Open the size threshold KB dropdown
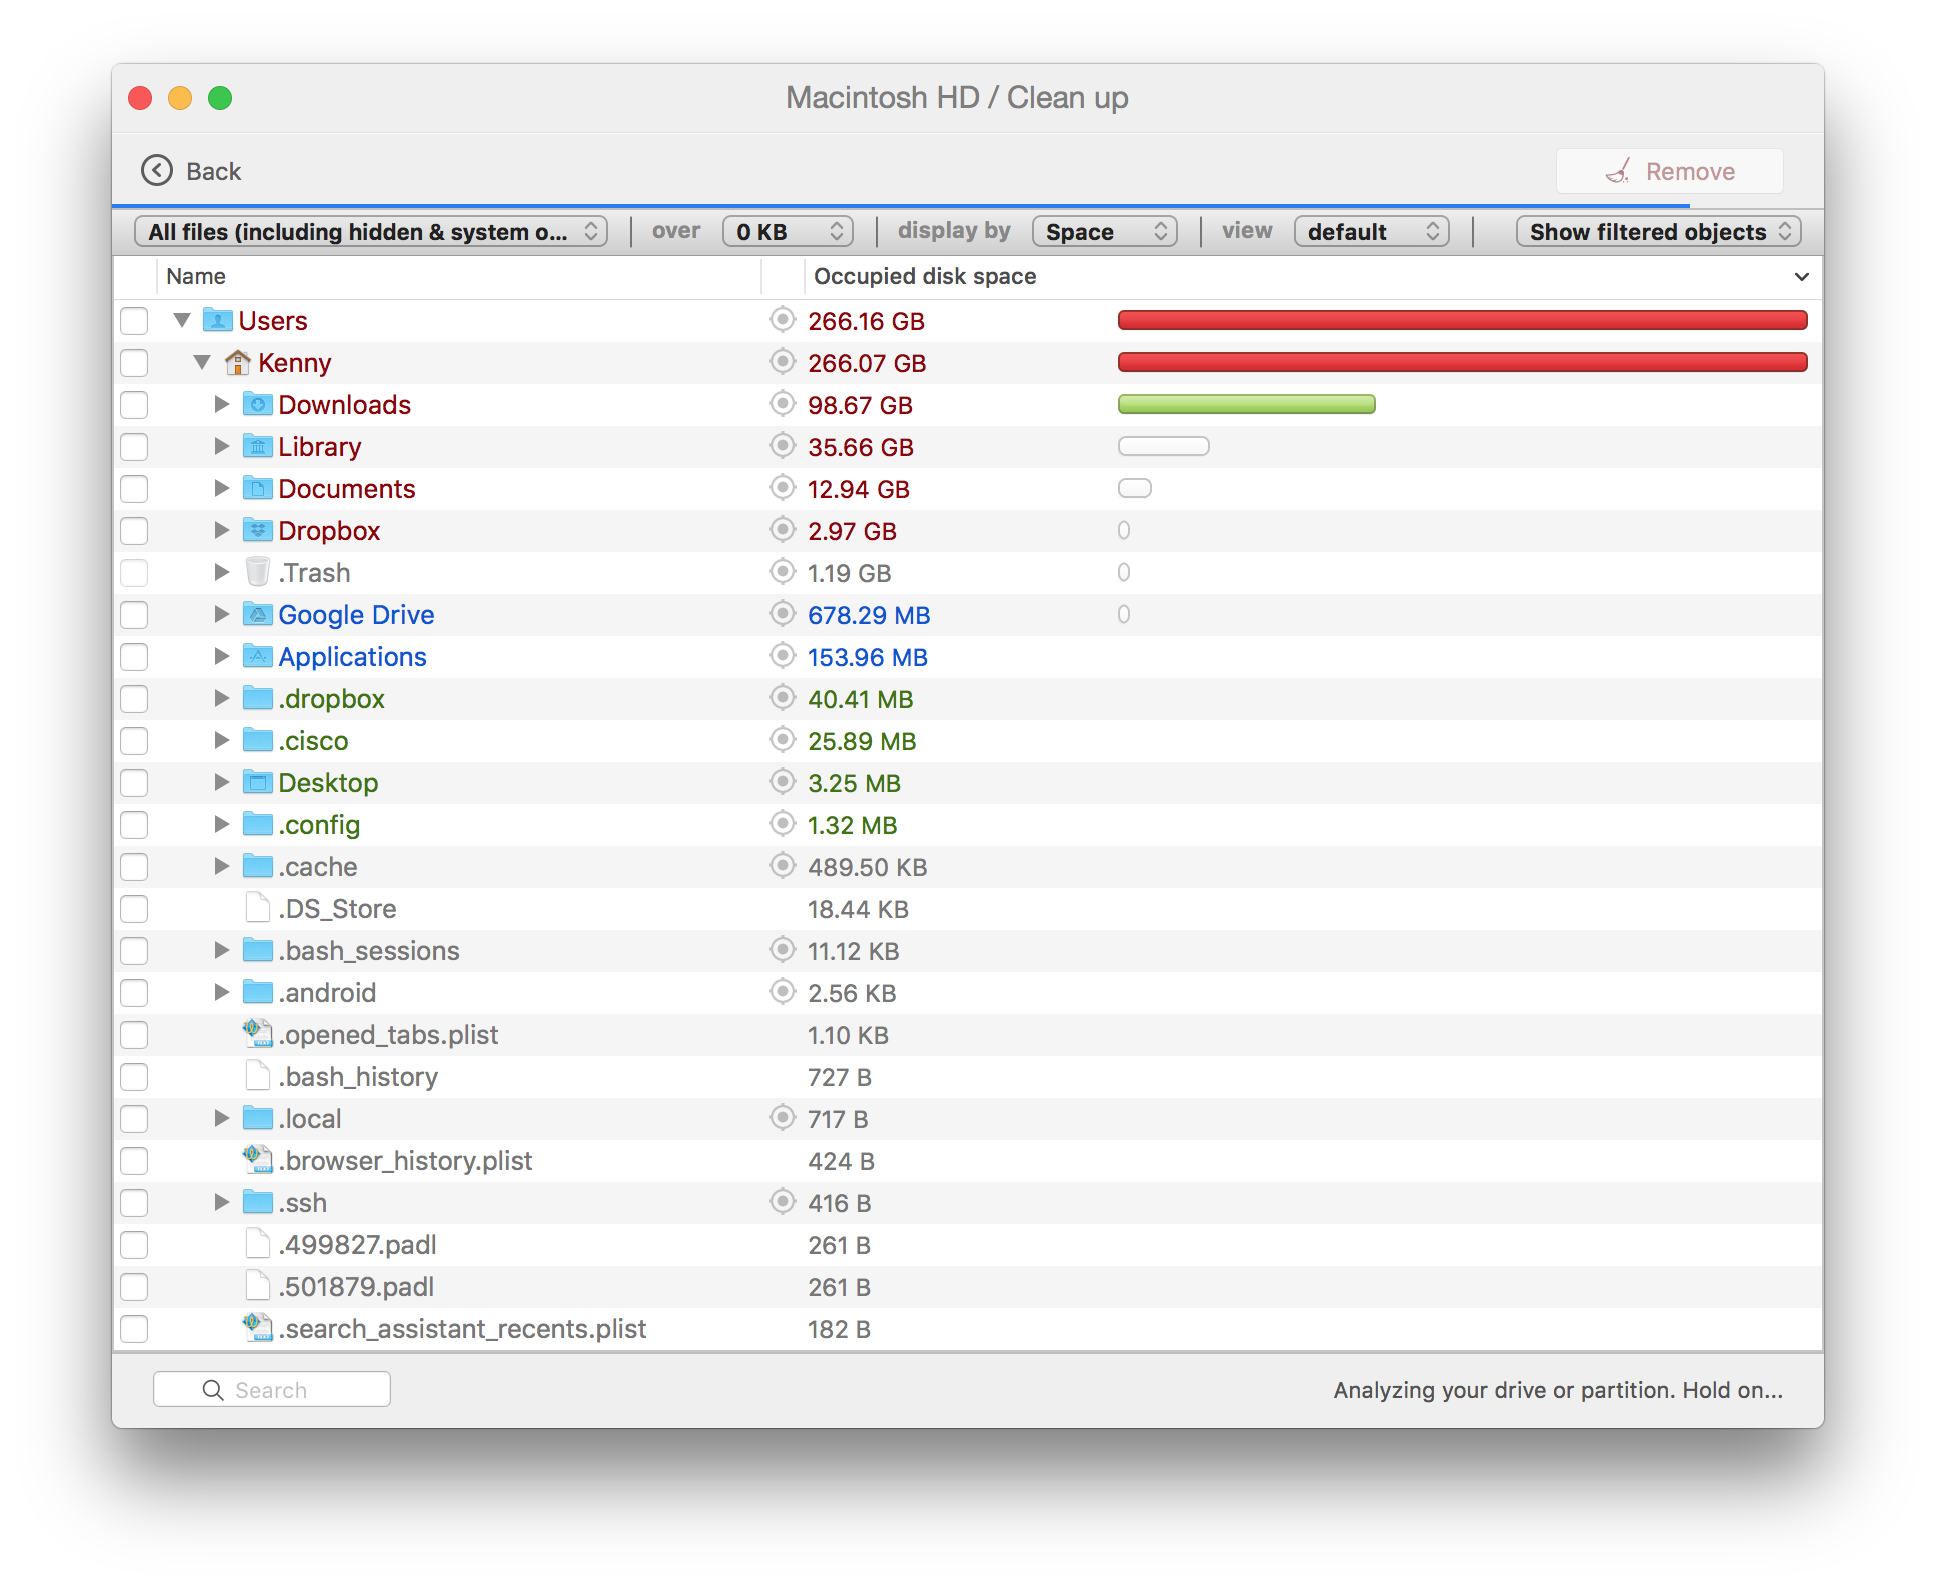 pos(786,231)
